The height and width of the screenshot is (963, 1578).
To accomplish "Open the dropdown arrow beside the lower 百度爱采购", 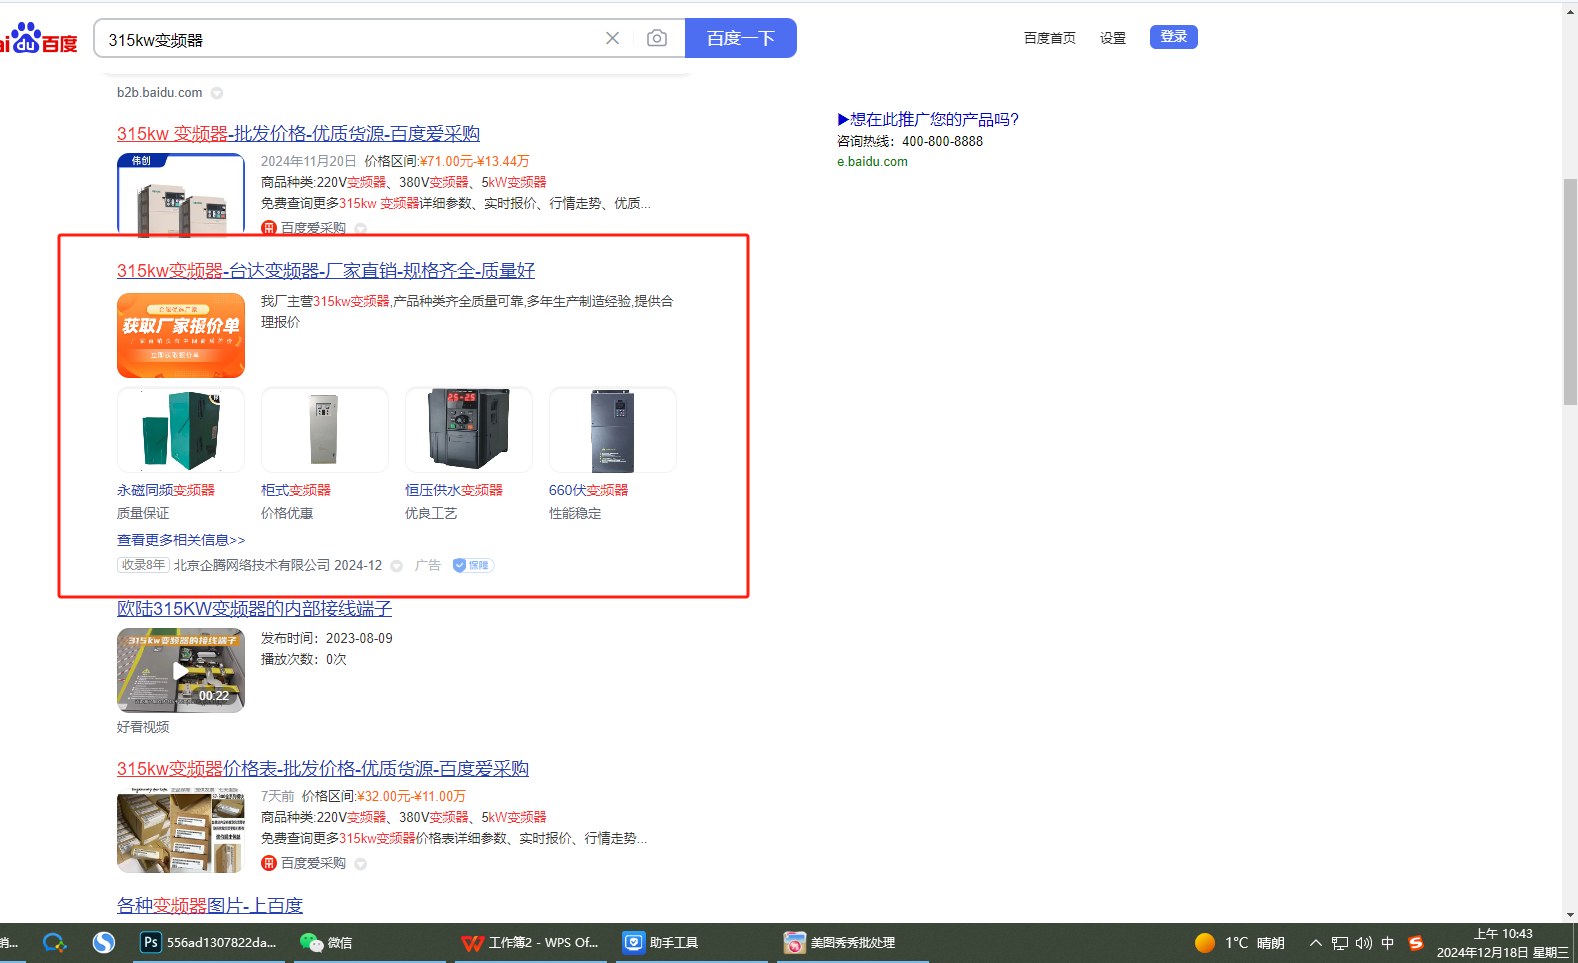I will point(361,864).
